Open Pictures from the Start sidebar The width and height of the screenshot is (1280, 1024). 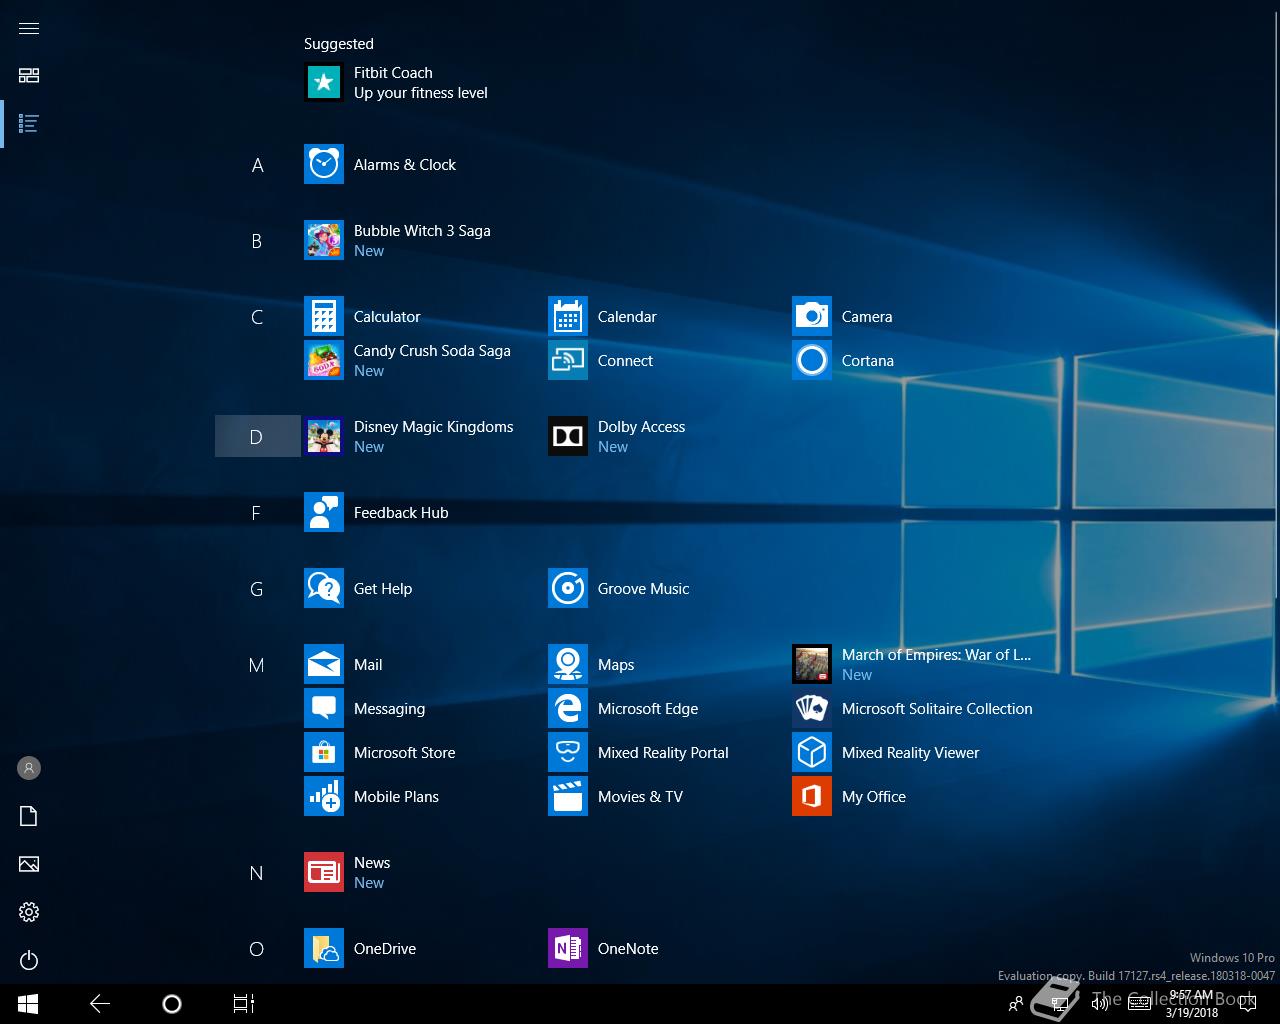click(x=29, y=864)
